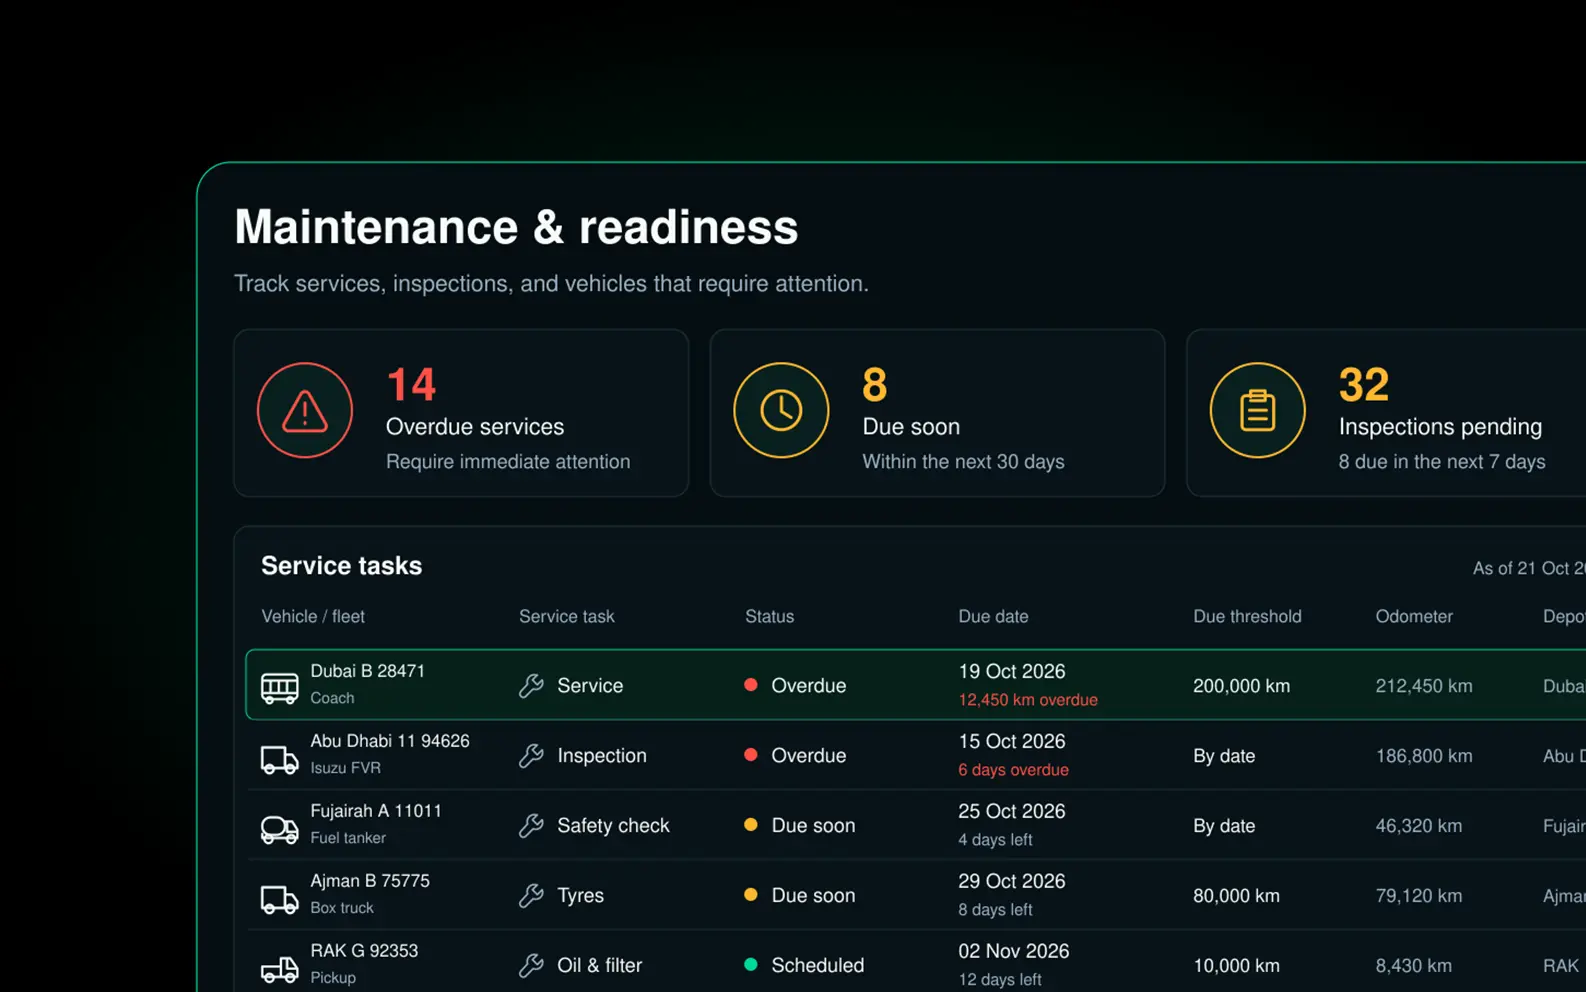Screen dimensions: 1586x992
Task: Select the RAK G 92353 vehicle name
Action: click(x=364, y=951)
